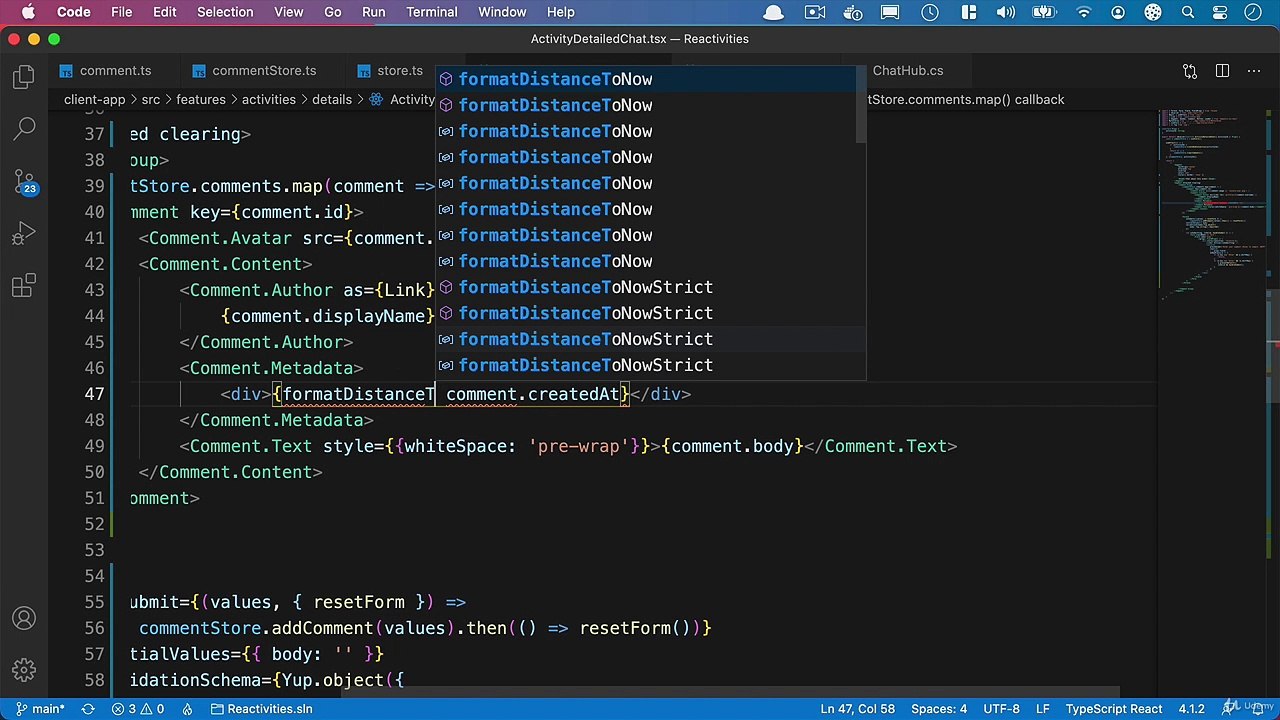Open the Run and Debug view
The width and height of the screenshot is (1280, 720).
(24, 235)
